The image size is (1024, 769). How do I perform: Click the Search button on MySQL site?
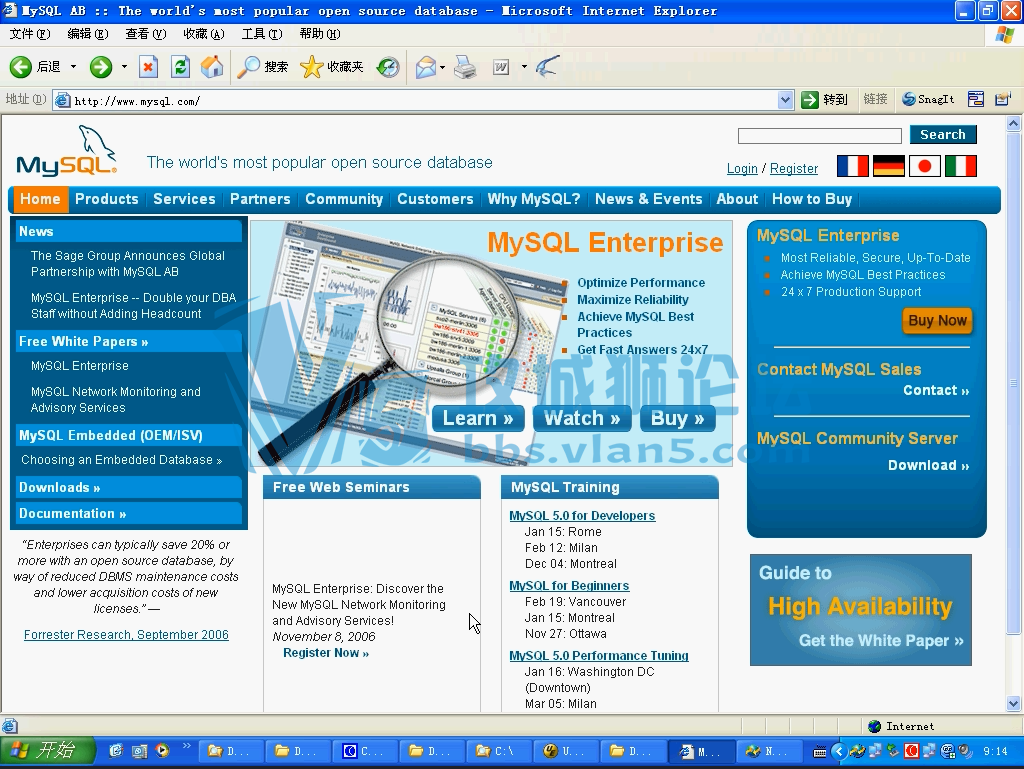coord(943,134)
